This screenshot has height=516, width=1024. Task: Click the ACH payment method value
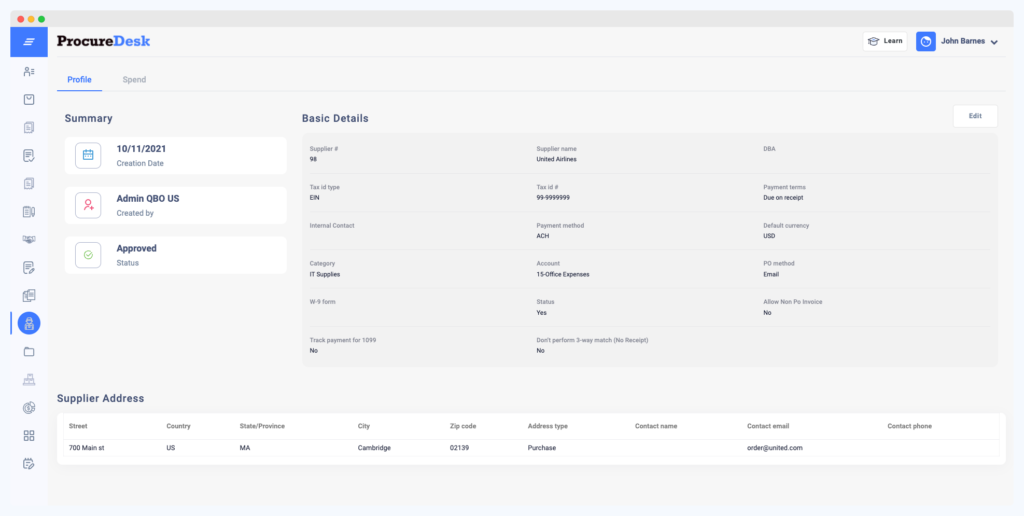(542, 236)
